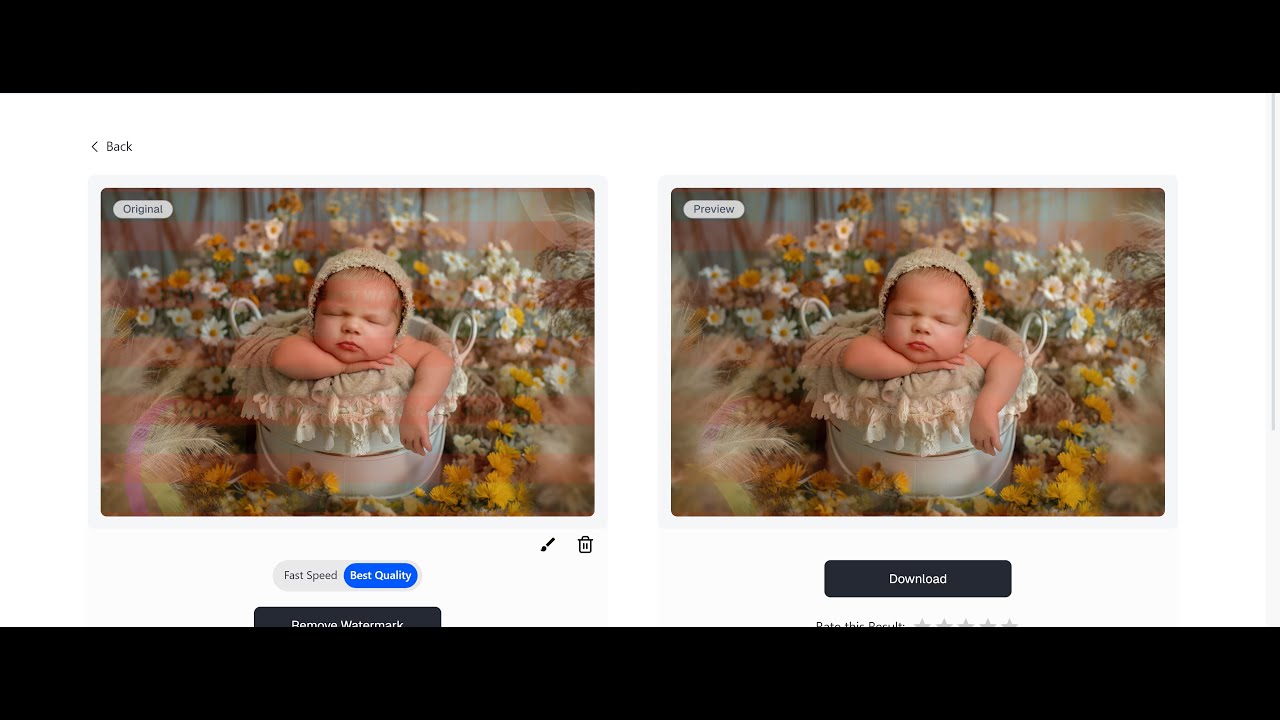
Task: Select the brush edit icon
Action: coord(547,545)
